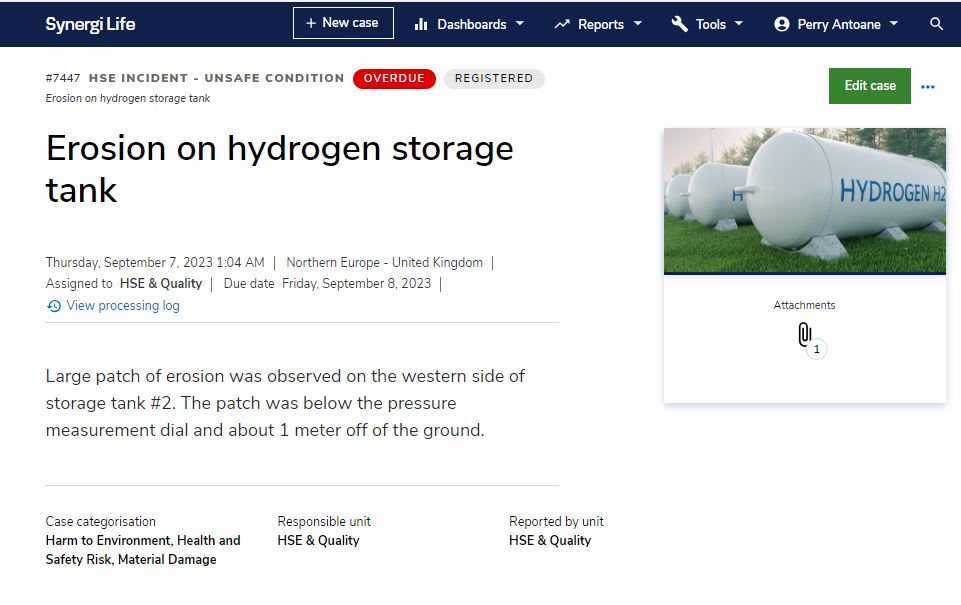
Task: Open the Tools menu
Action: coord(707,24)
